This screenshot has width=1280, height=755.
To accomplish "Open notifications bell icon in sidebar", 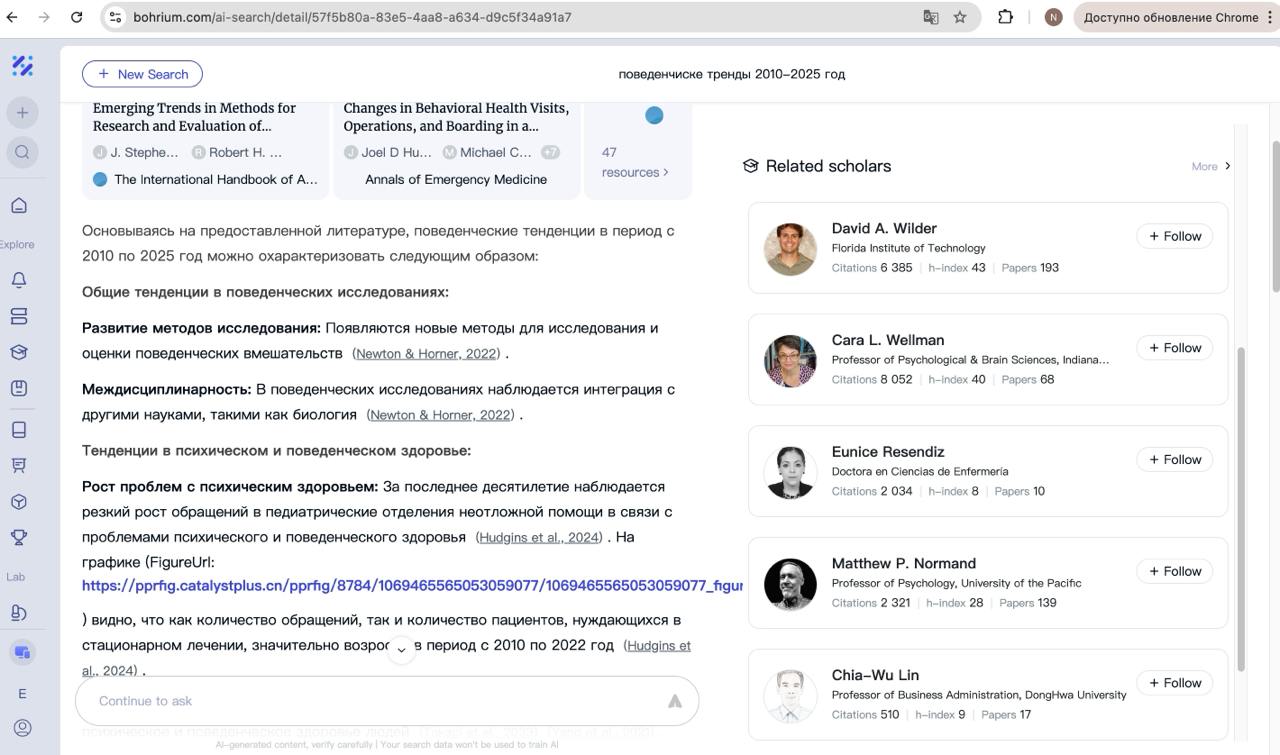I will pyautogui.click(x=19, y=280).
